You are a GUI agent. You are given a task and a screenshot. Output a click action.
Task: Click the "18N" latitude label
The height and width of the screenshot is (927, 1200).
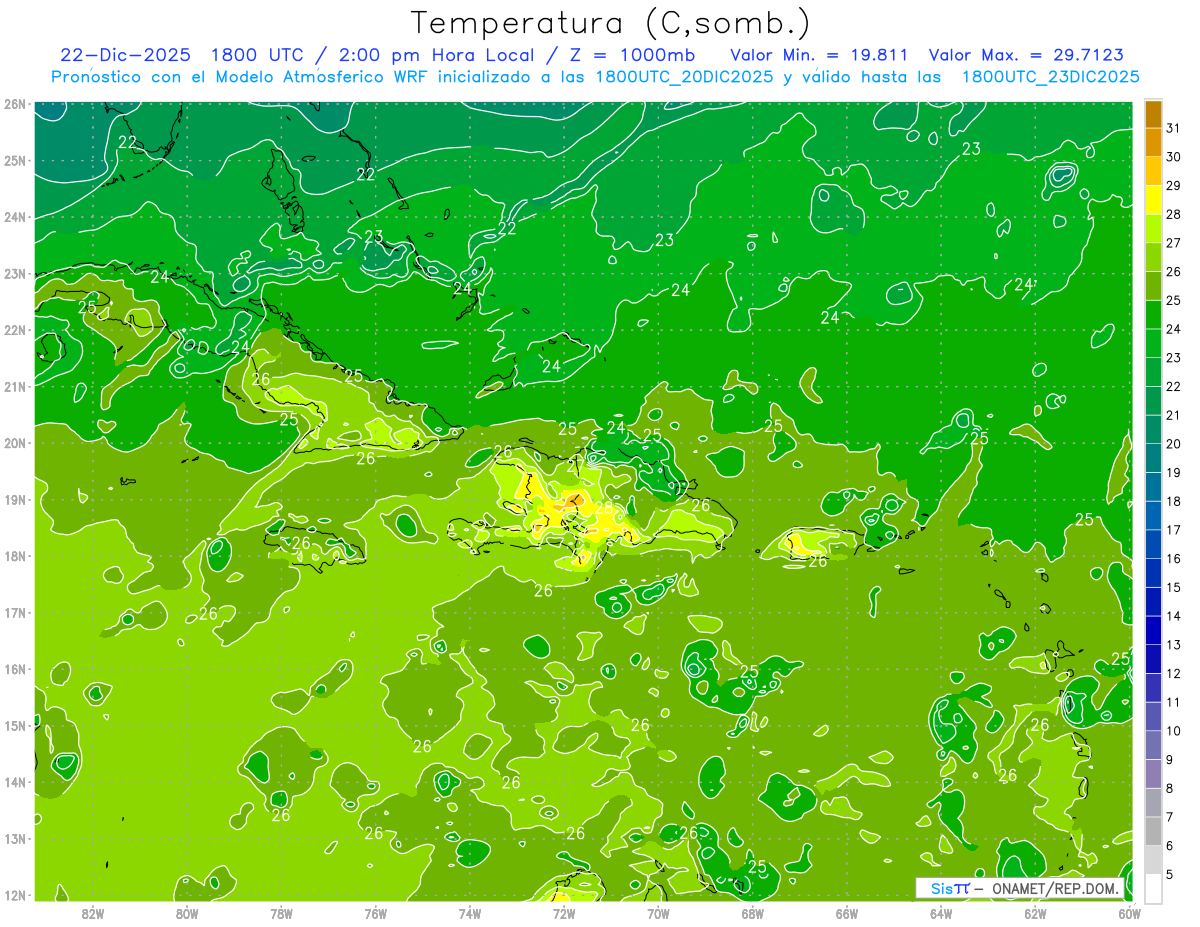15,556
